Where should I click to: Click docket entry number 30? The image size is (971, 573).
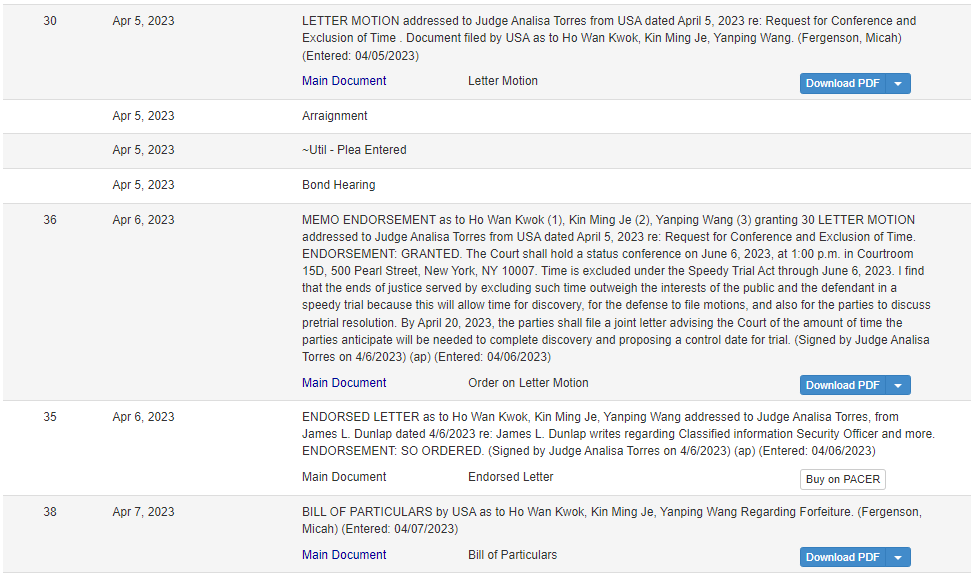(50, 21)
